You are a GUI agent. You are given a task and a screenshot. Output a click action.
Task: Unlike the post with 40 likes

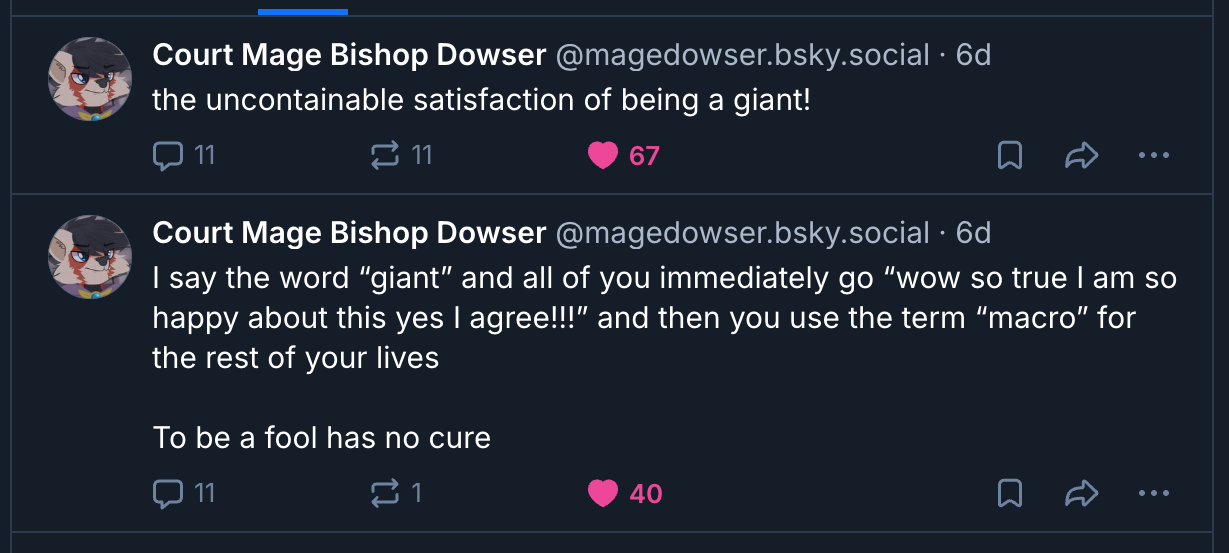(x=603, y=493)
